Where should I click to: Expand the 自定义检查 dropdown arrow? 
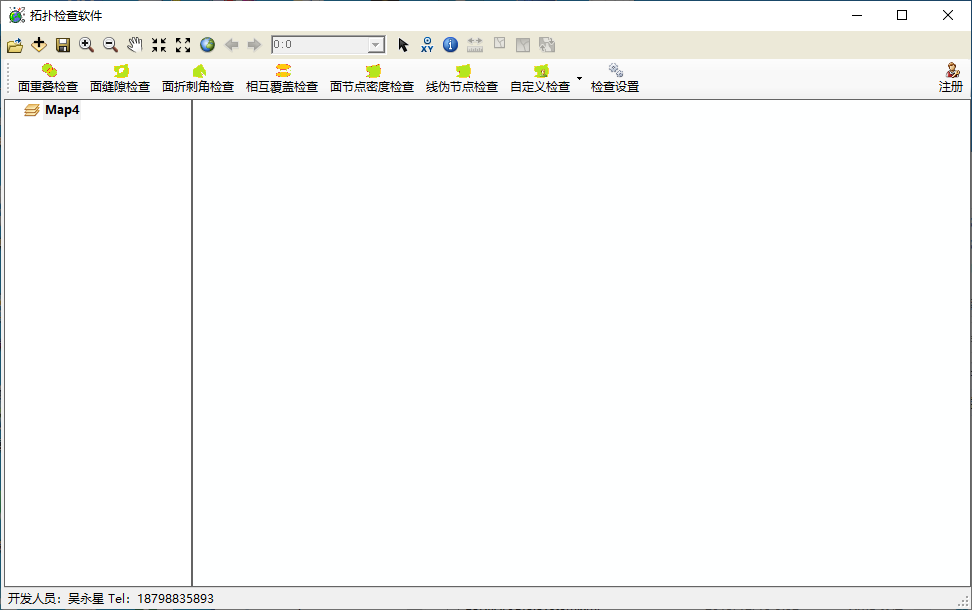point(579,79)
